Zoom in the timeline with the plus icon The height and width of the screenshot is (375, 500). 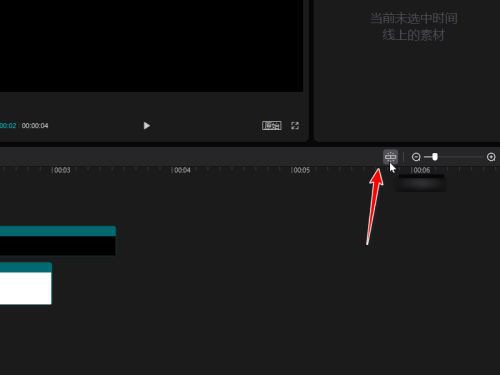pyautogui.click(x=491, y=157)
